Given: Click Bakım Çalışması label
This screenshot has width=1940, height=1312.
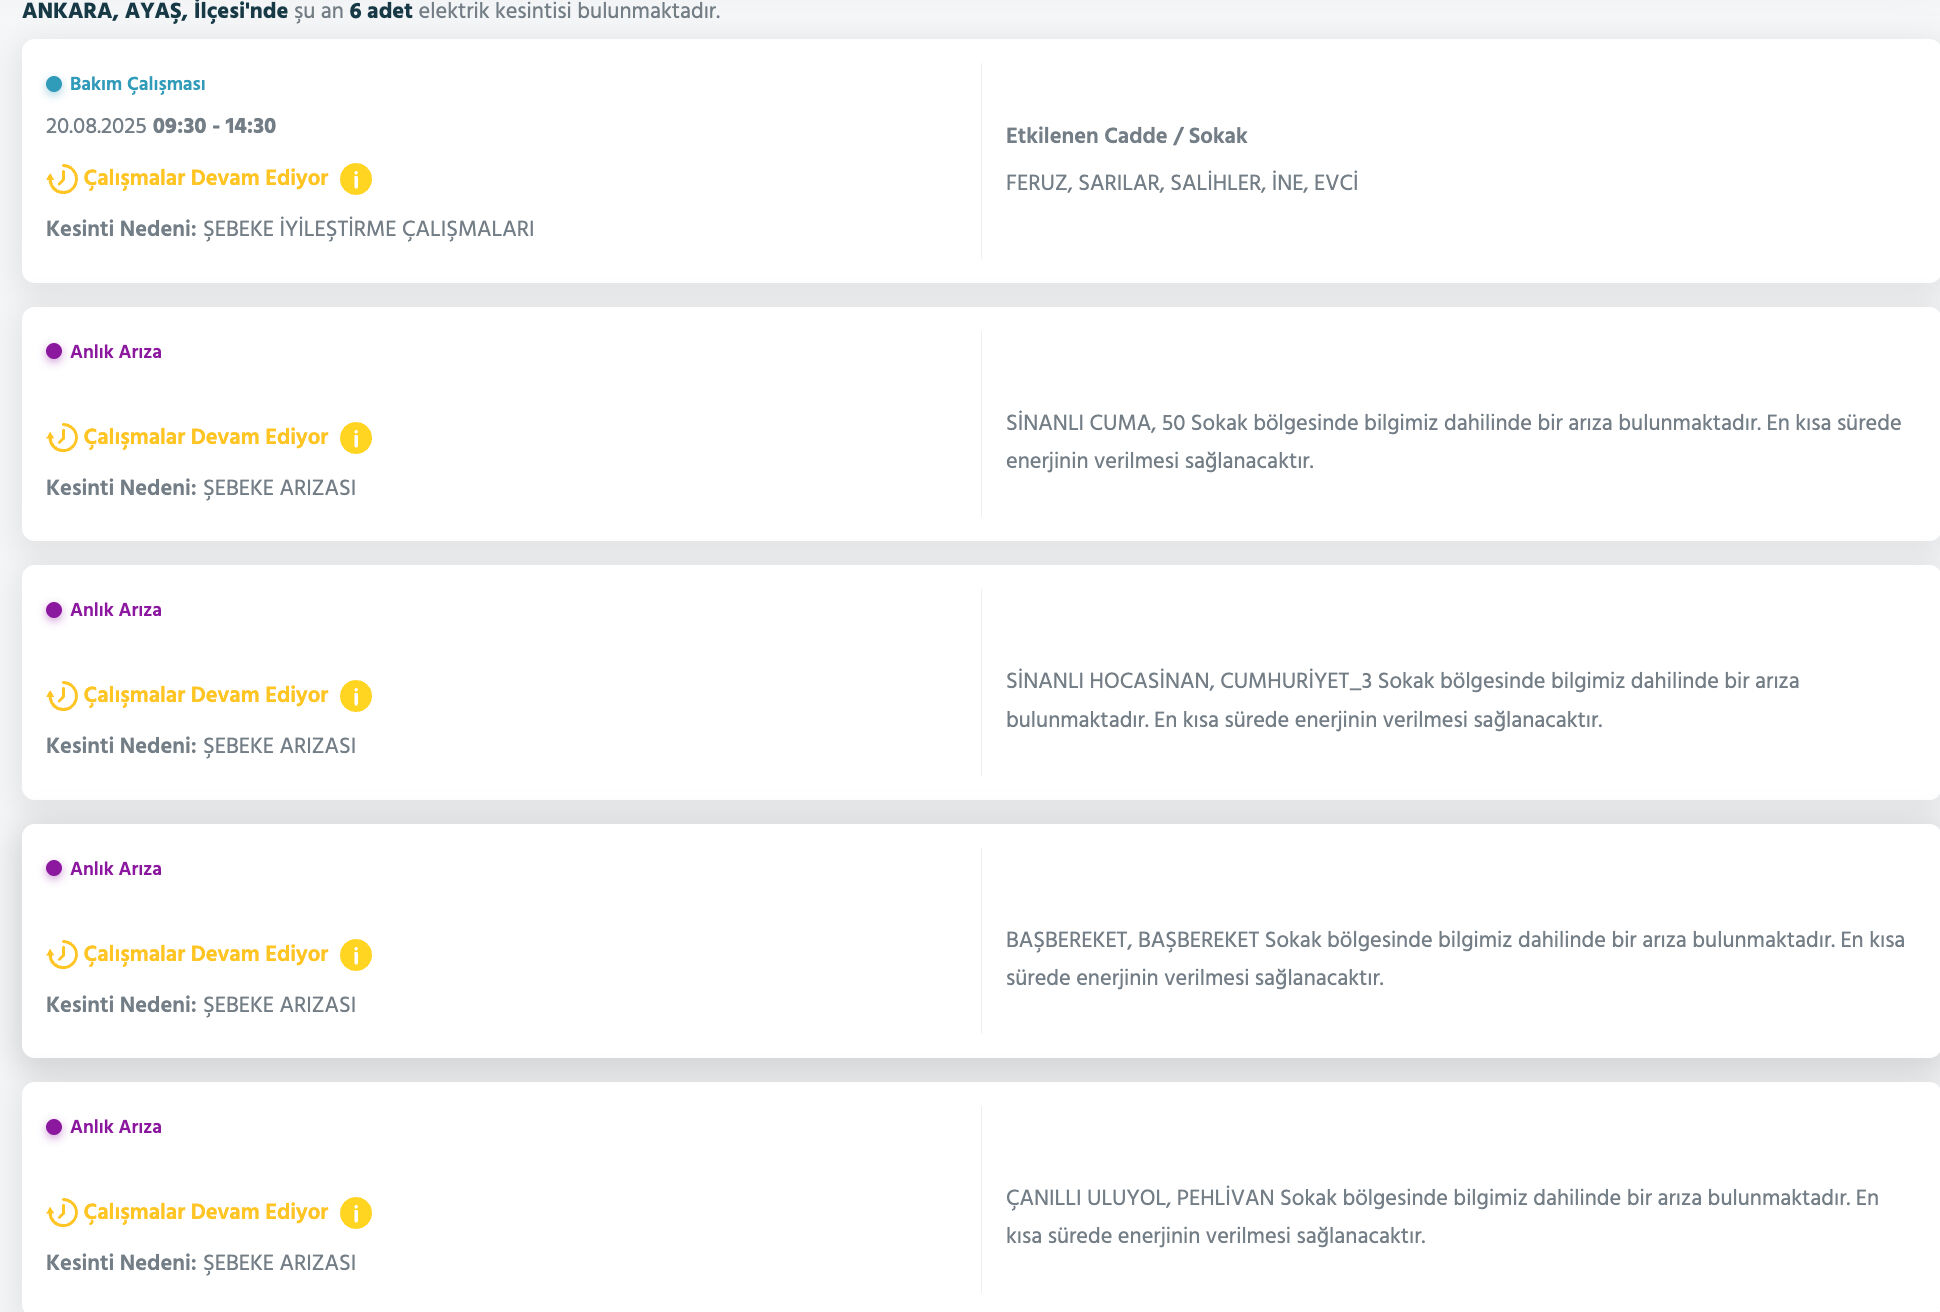Looking at the screenshot, I should pyautogui.click(x=137, y=84).
